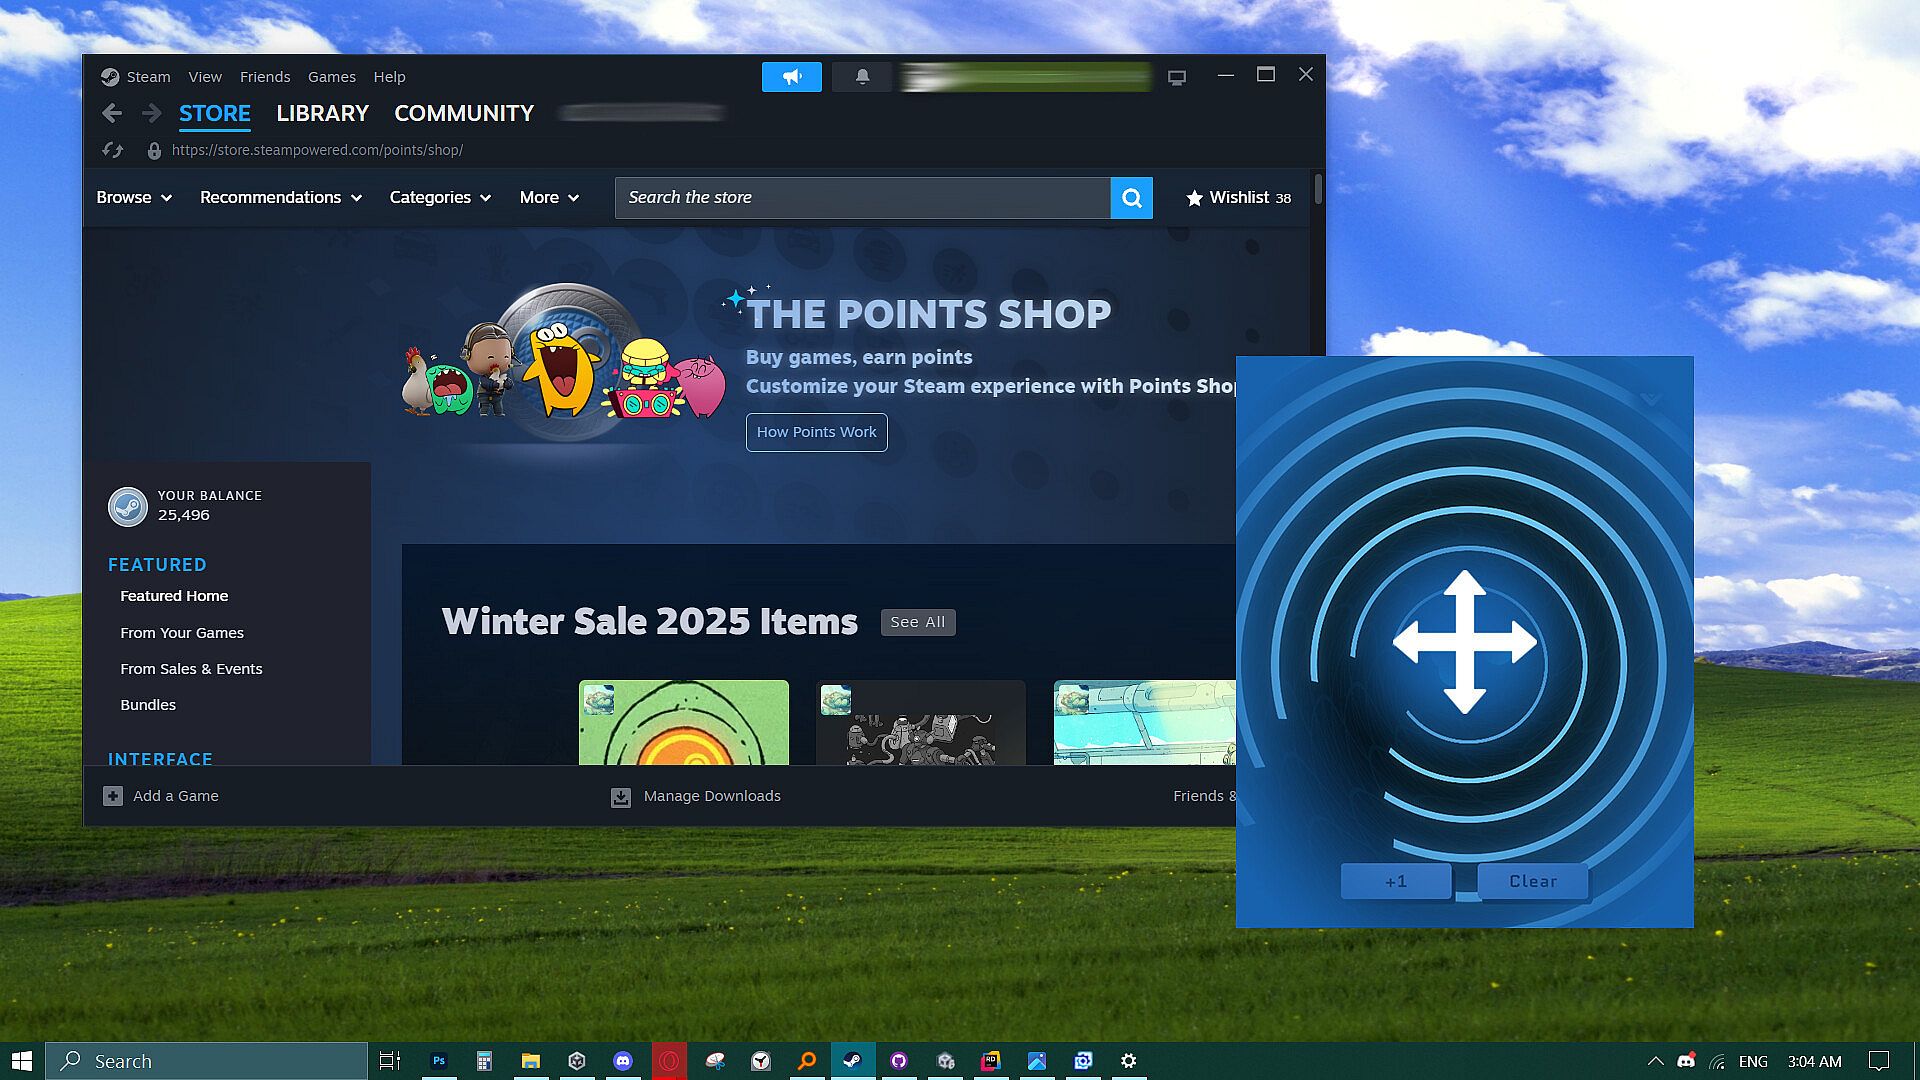Open the notifications bell
1920x1080 pixels.
pyautogui.click(x=862, y=77)
